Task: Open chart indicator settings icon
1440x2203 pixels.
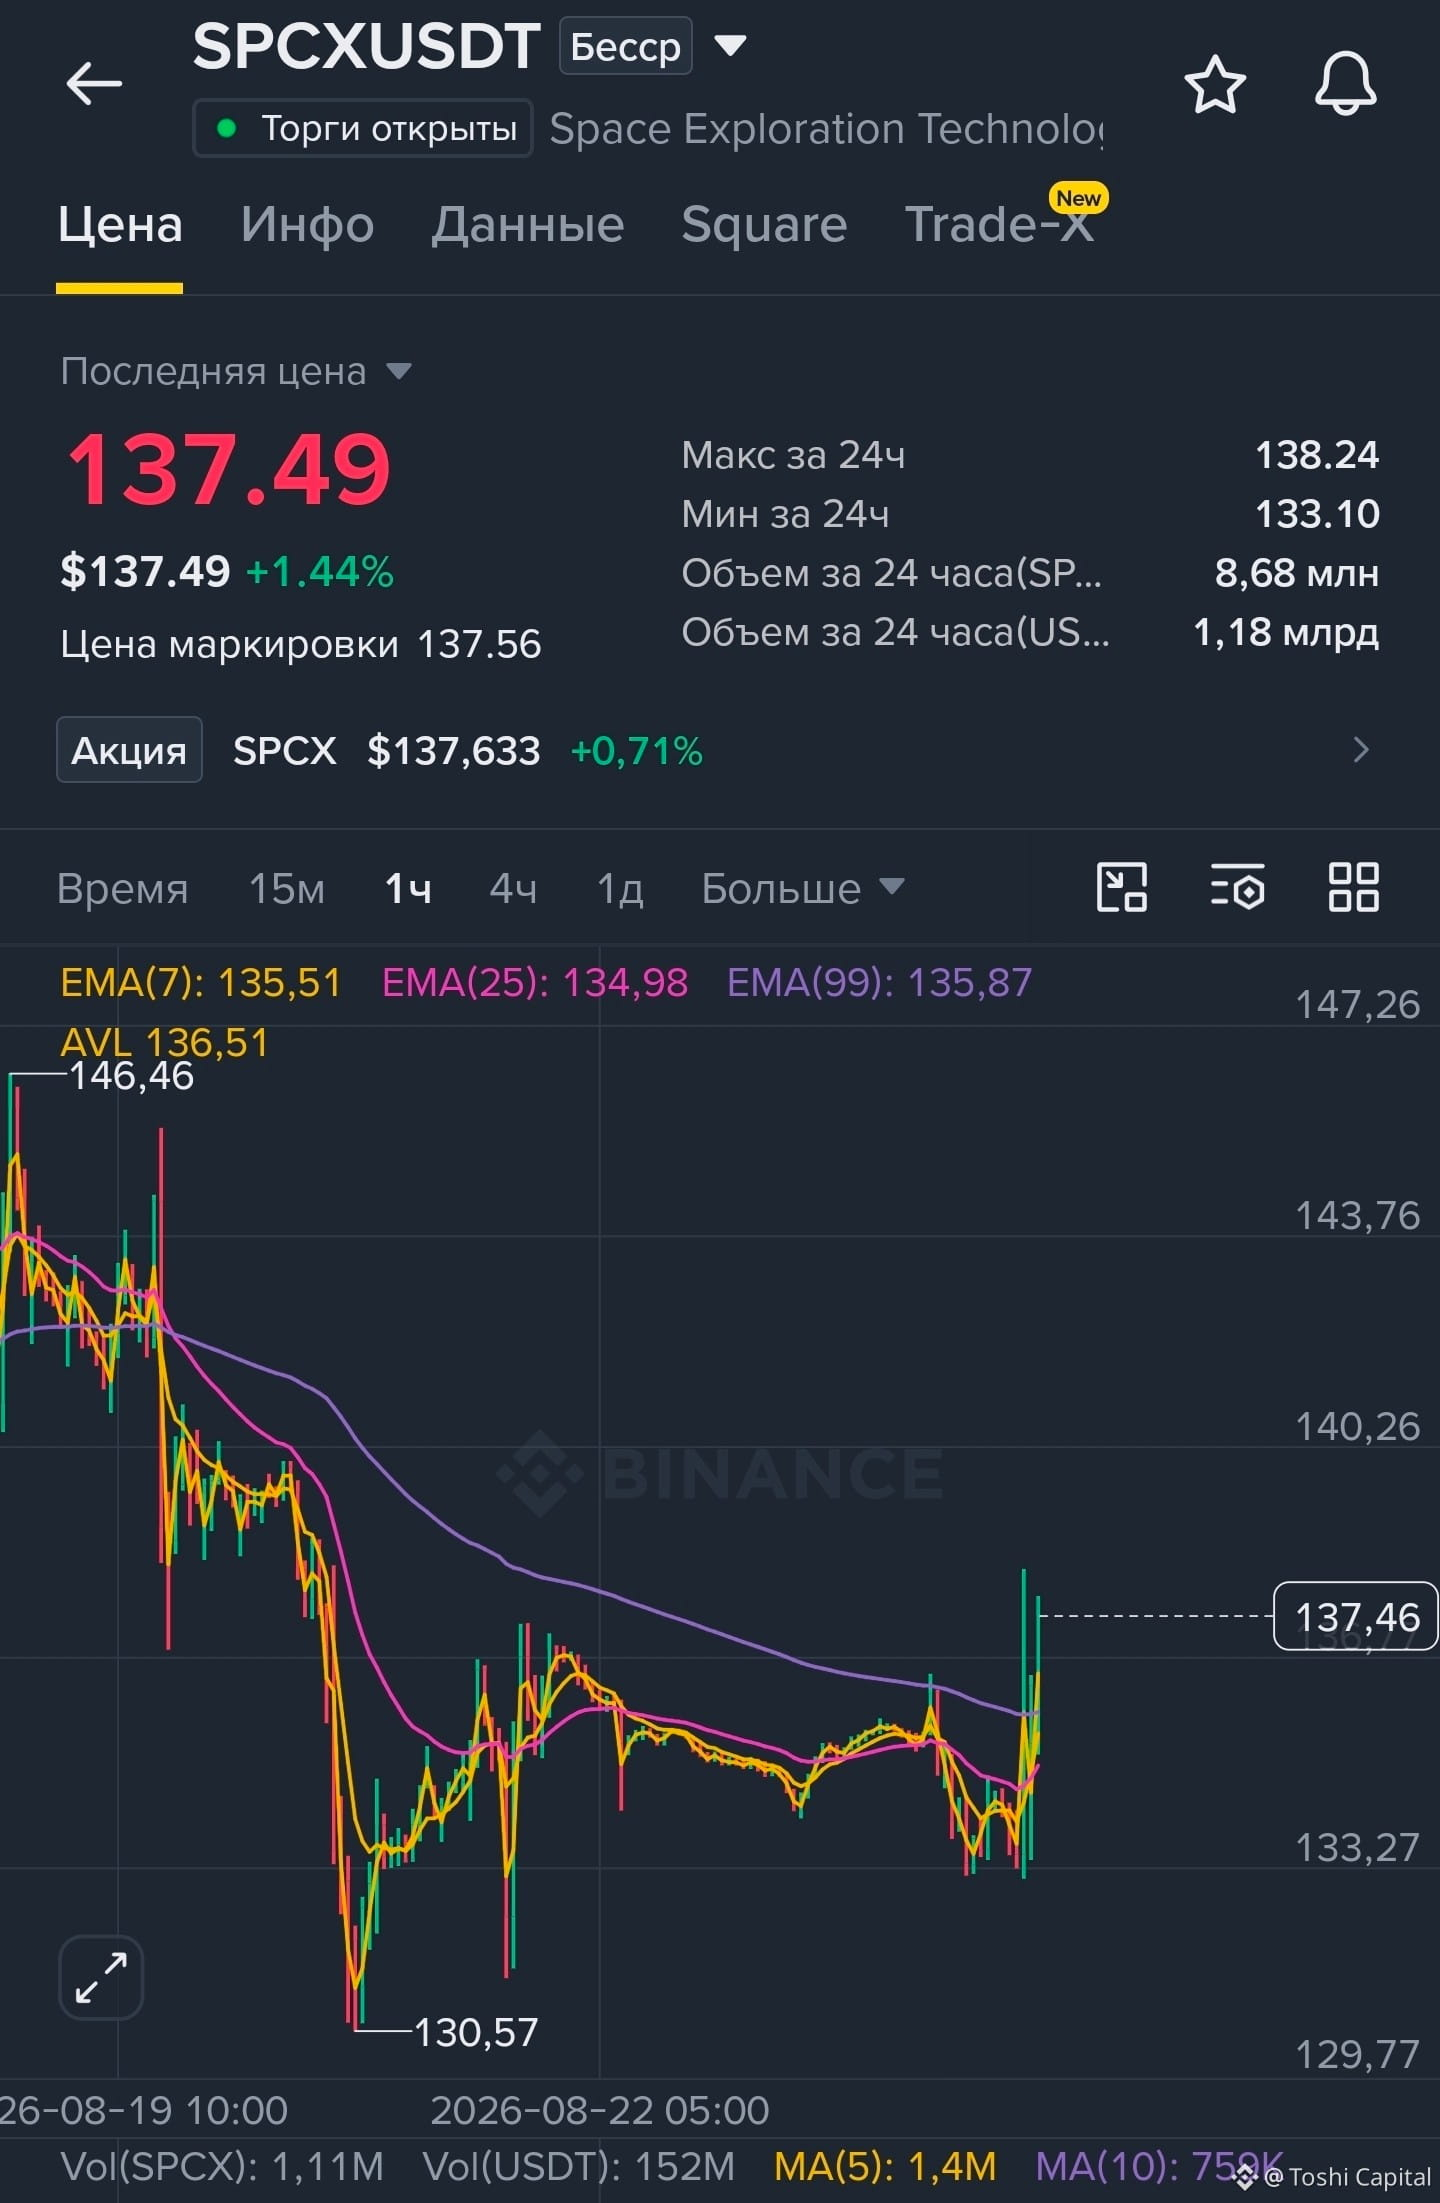Action: pos(1237,887)
